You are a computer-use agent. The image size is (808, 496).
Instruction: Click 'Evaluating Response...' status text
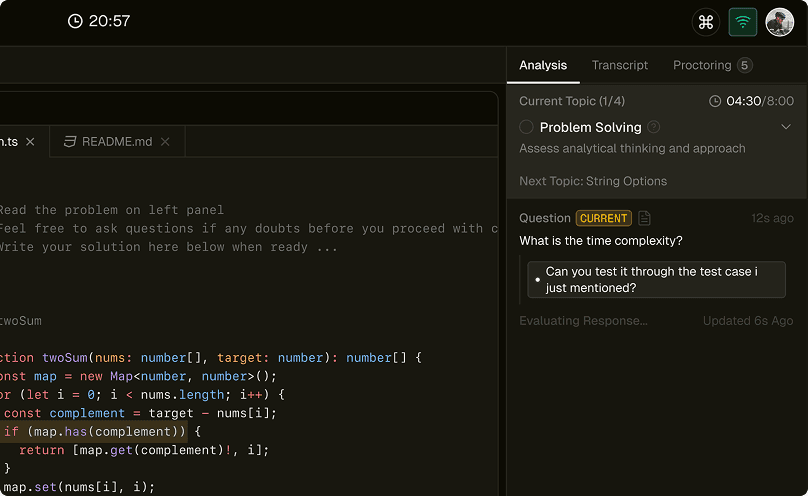tap(583, 321)
